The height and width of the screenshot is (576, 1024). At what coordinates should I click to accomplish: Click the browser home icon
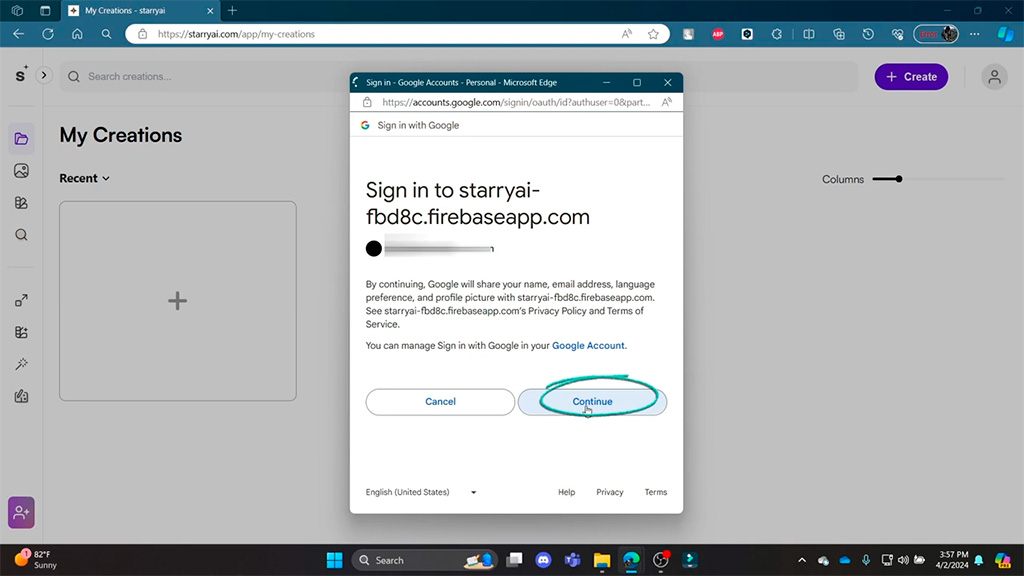pyautogui.click(x=77, y=34)
